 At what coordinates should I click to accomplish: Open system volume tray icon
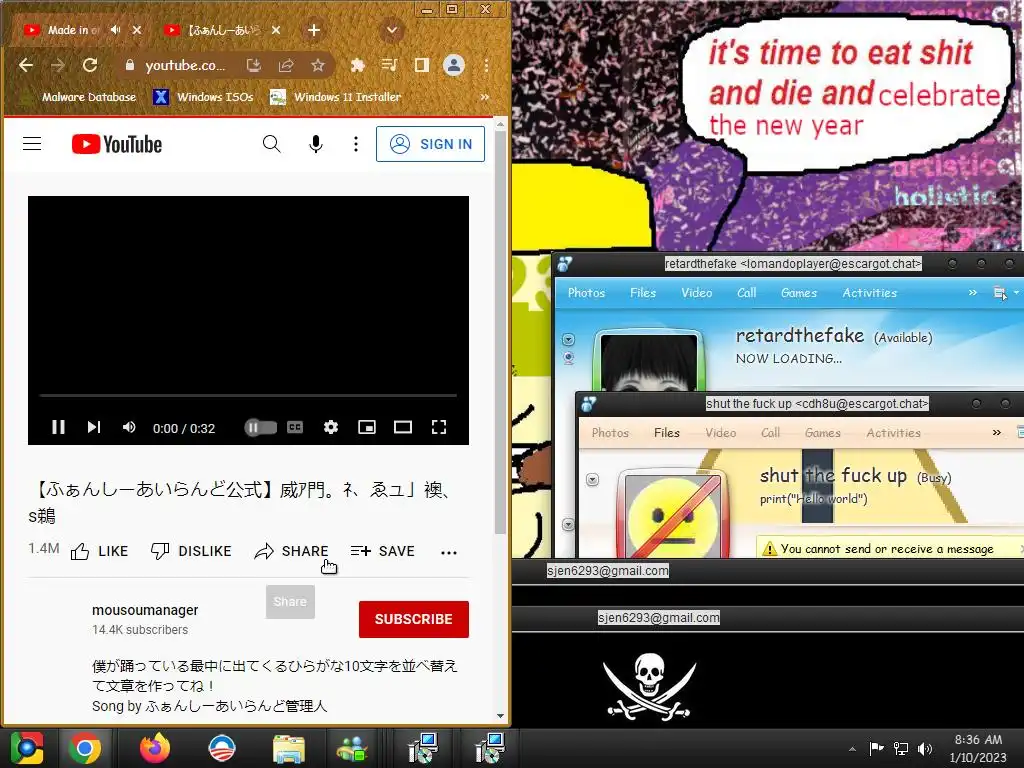pyautogui.click(x=925, y=749)
